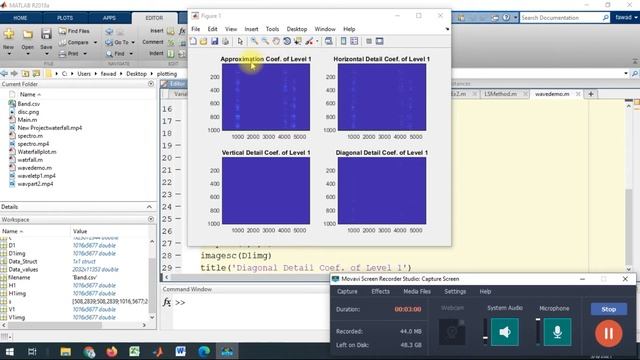The width and height of the screenshot is (640, 360).
Task: Stop the Movavi screen recording
Action: point(608,309)
